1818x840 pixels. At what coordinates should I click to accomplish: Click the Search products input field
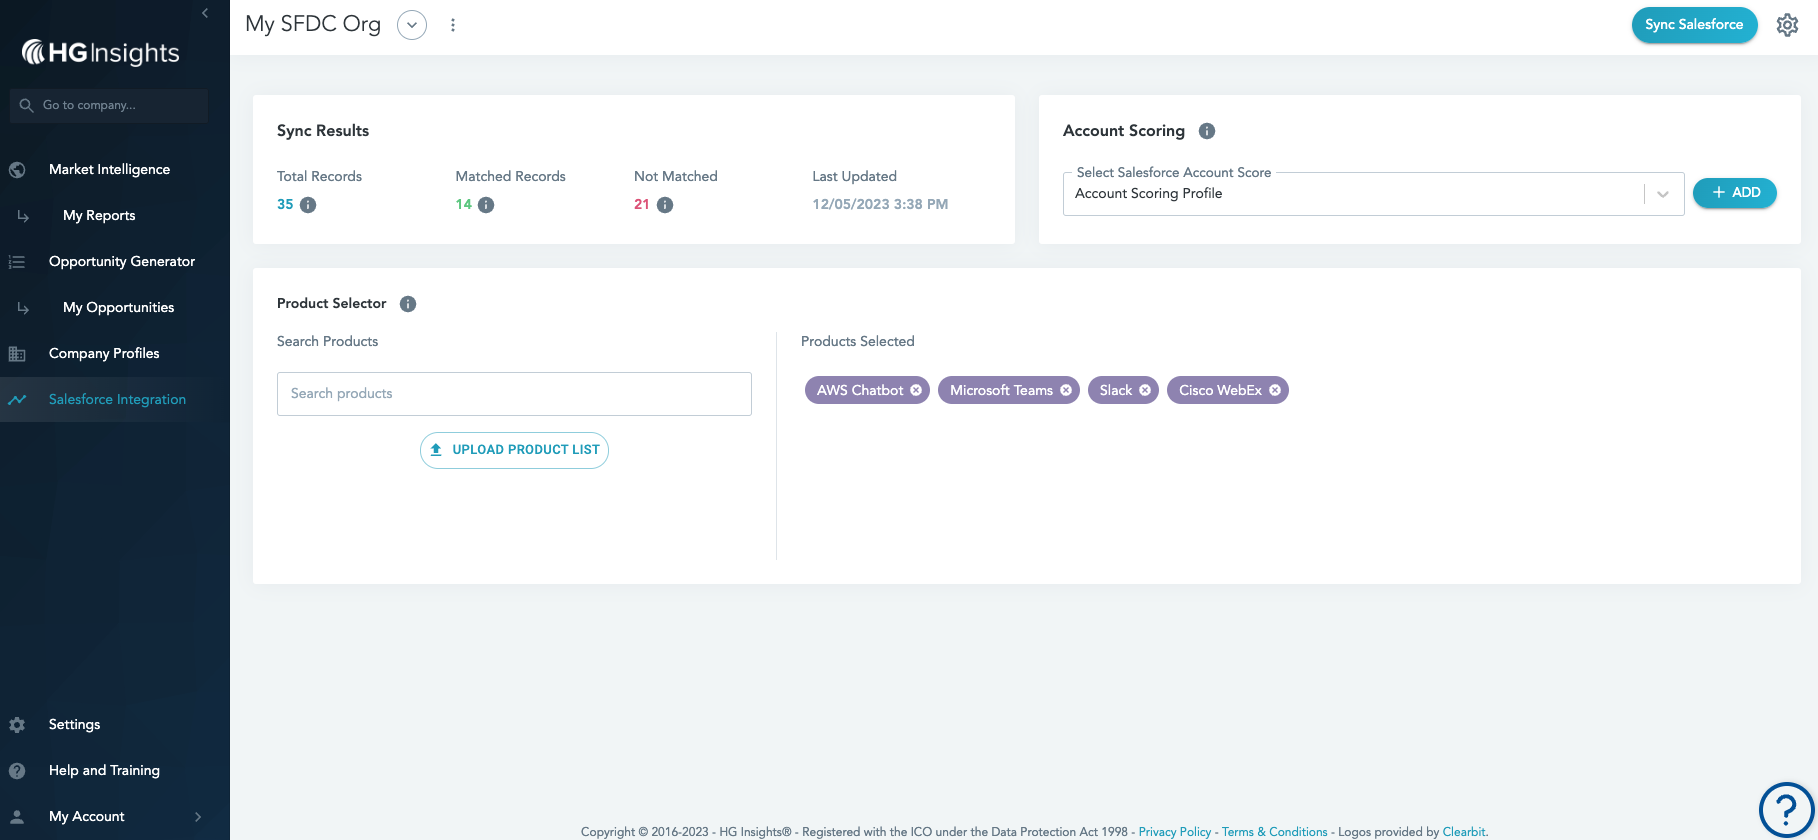(x=514, y=394)
